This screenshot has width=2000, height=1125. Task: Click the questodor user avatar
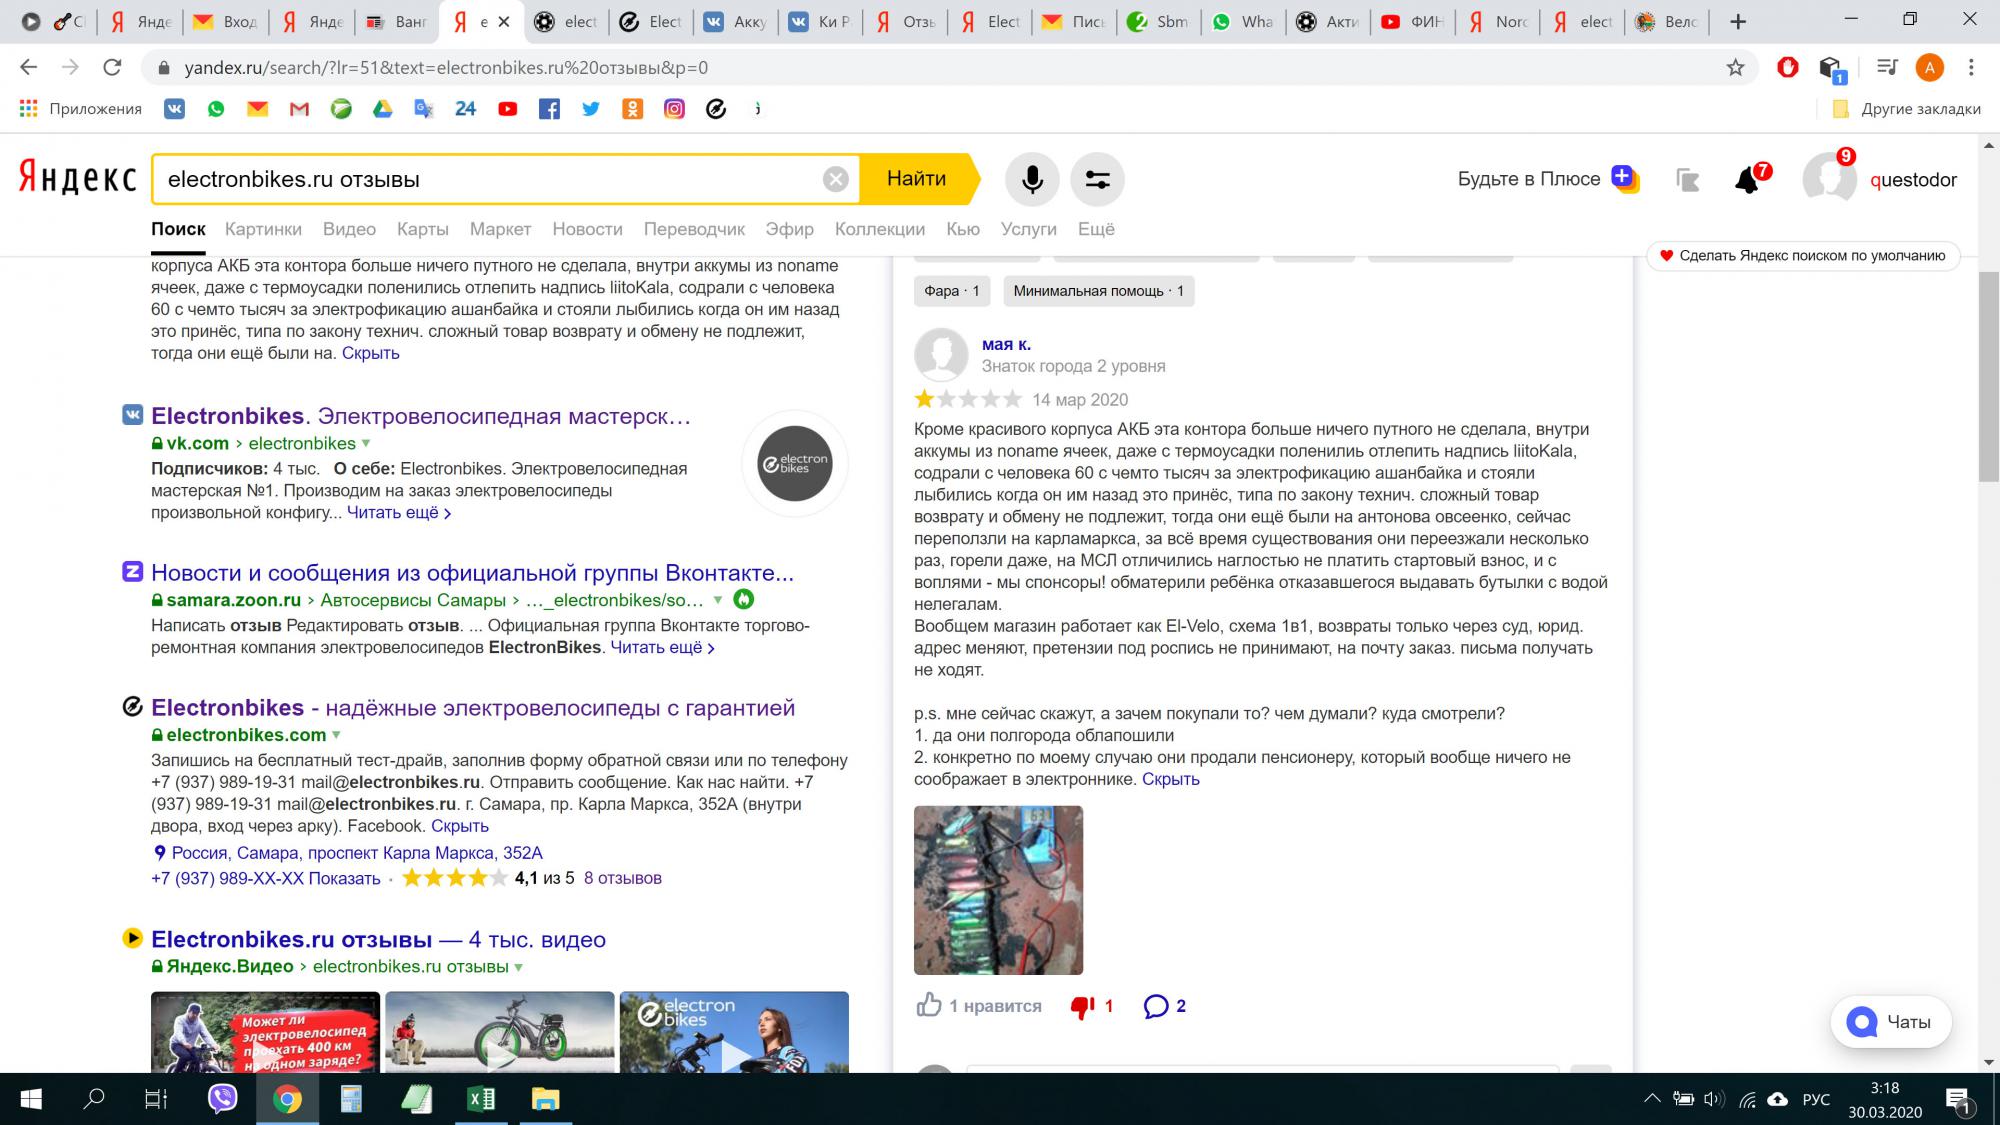click(x=1829, y=179)
